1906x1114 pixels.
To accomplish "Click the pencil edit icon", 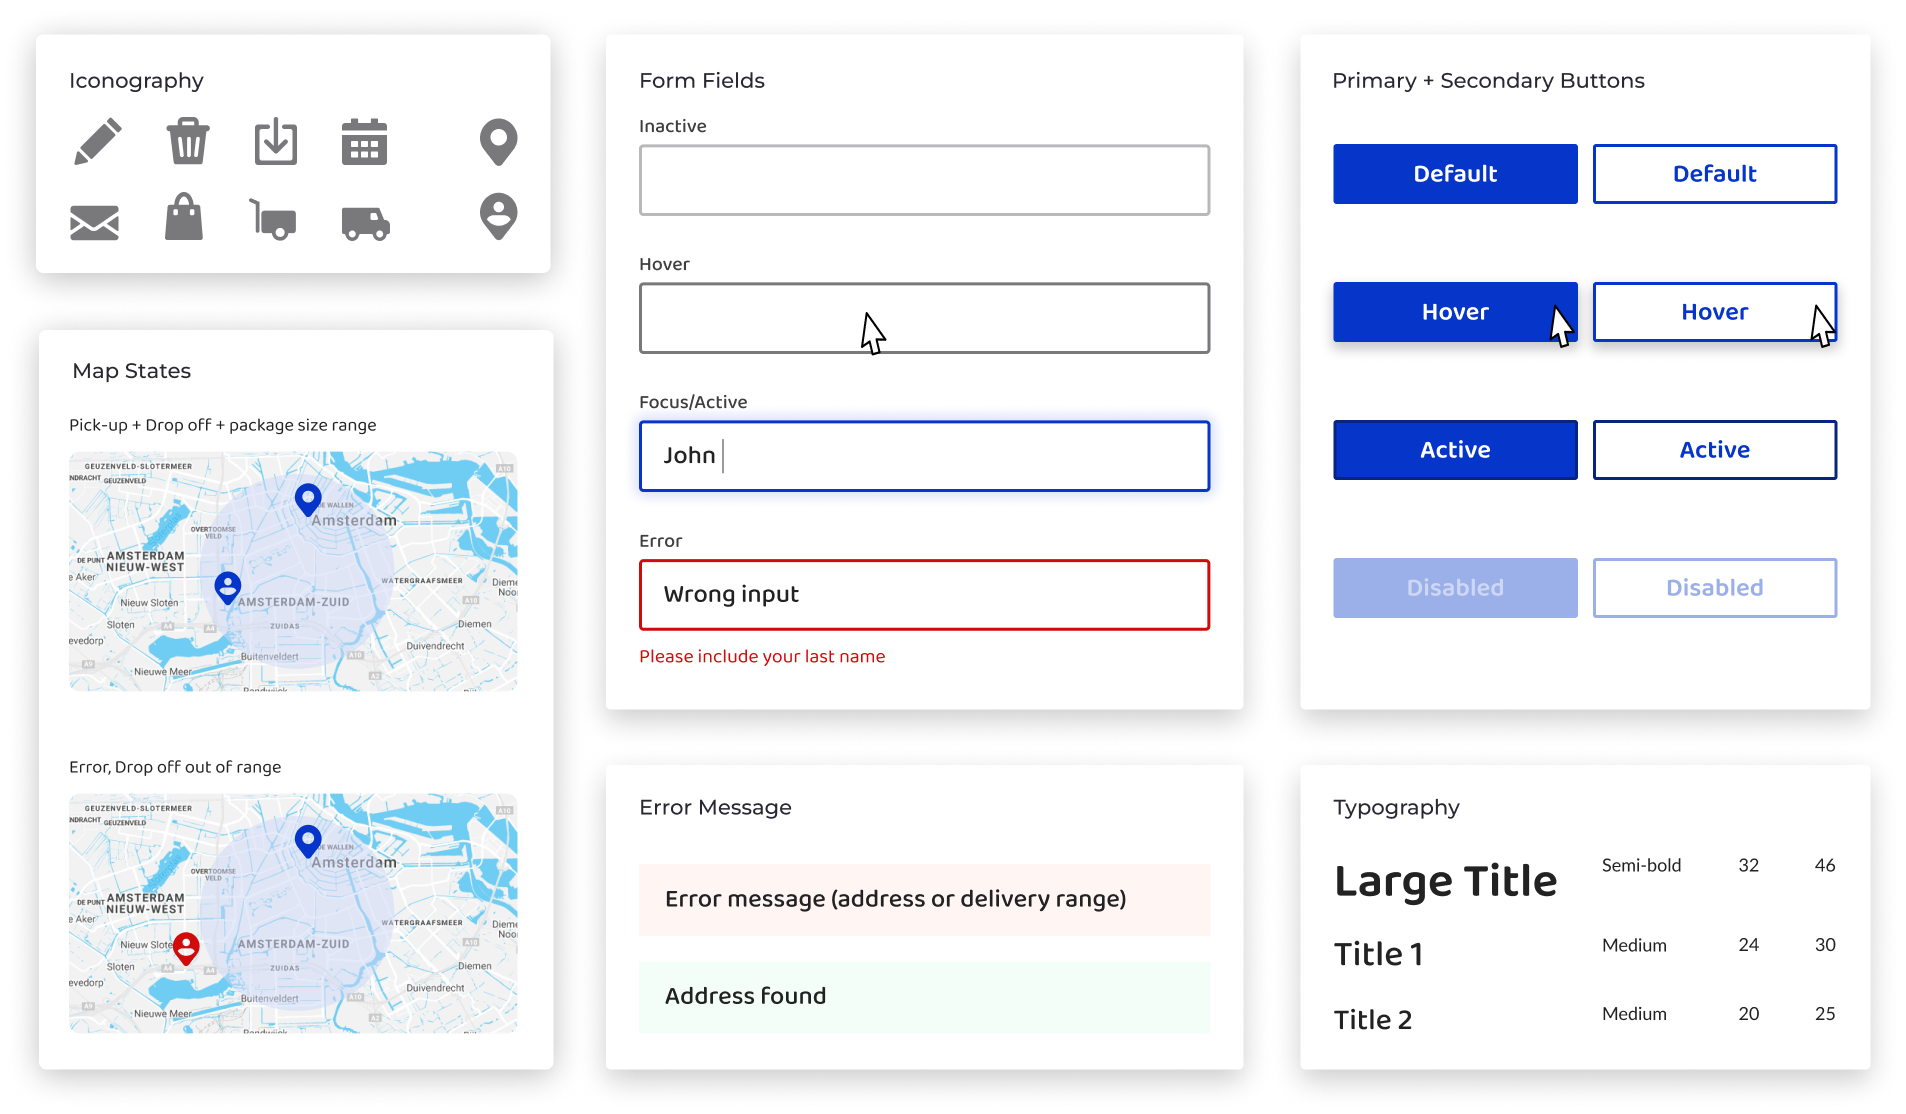I will pyautogui.click(x=98, y=141).
